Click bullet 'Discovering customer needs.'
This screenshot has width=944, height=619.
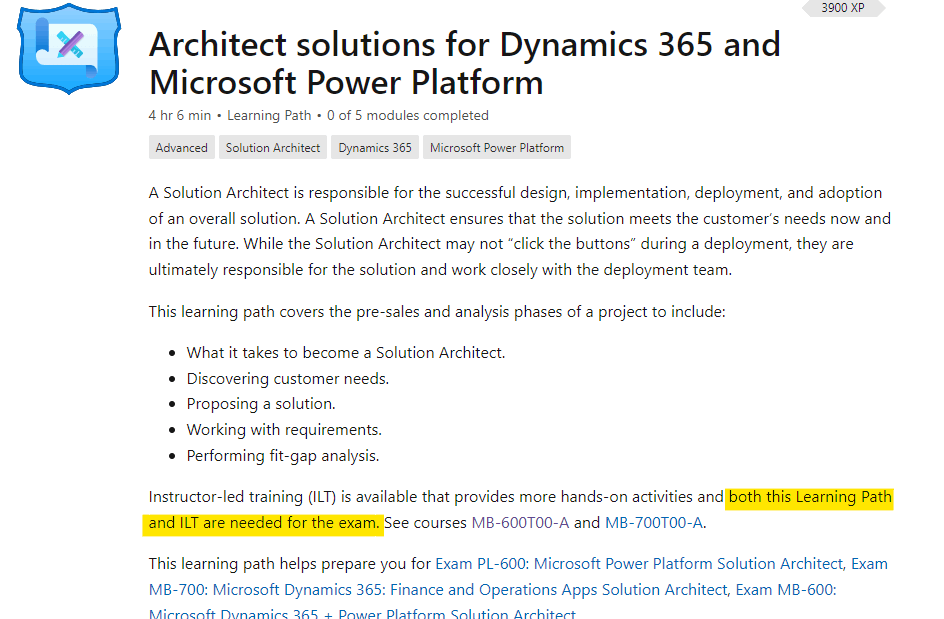point(288,379)
